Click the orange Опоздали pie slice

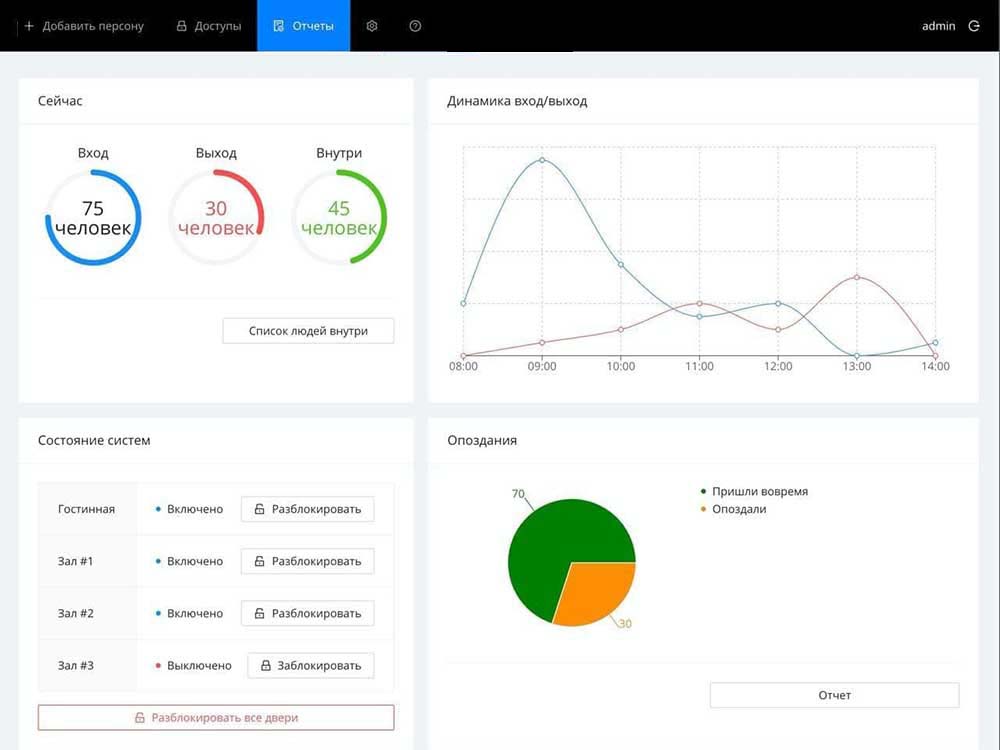pos(599,593)
